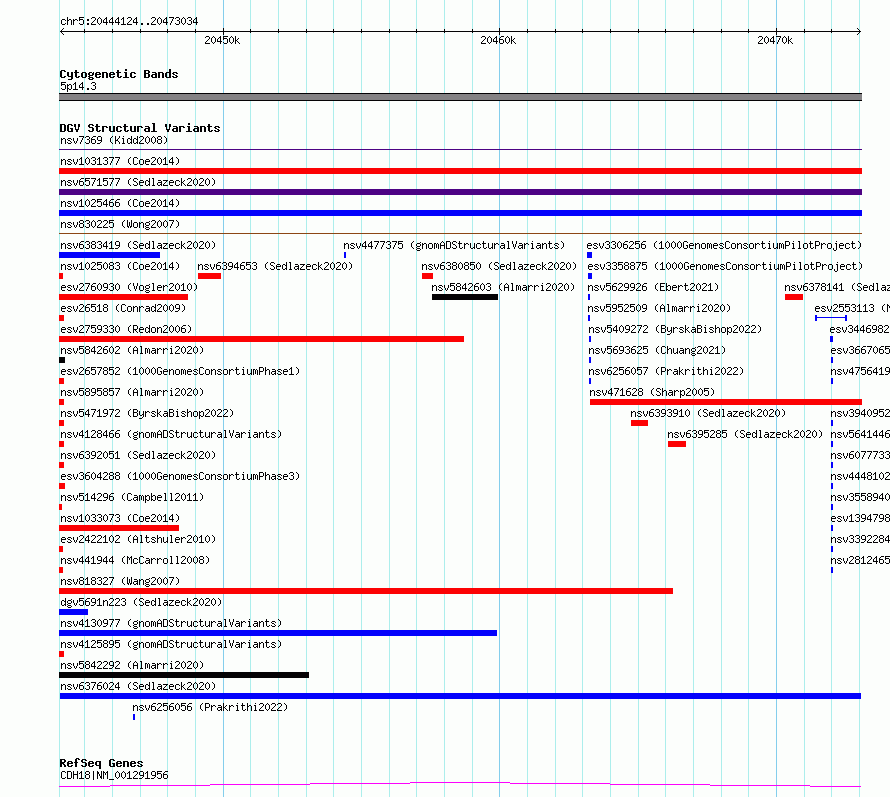Select the red nsv818327 (Wang2007) bar
The image size is (890, 797).
pos(366,591)
